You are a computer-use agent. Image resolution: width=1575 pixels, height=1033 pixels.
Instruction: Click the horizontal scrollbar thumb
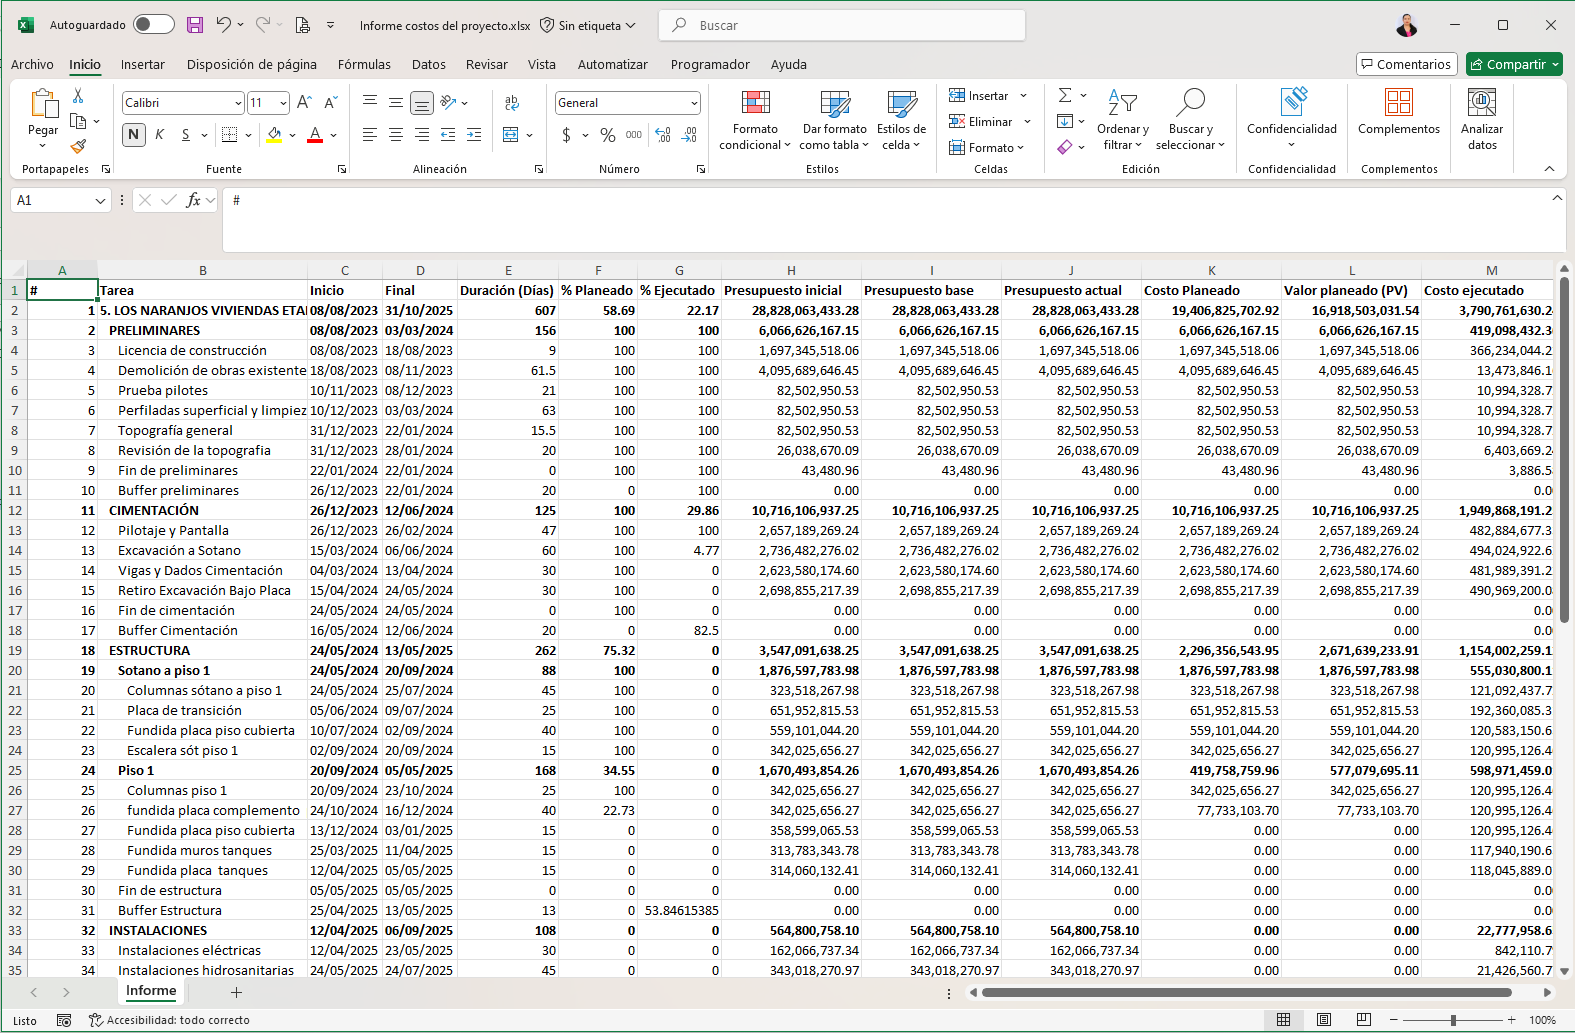click(1246, 993)
